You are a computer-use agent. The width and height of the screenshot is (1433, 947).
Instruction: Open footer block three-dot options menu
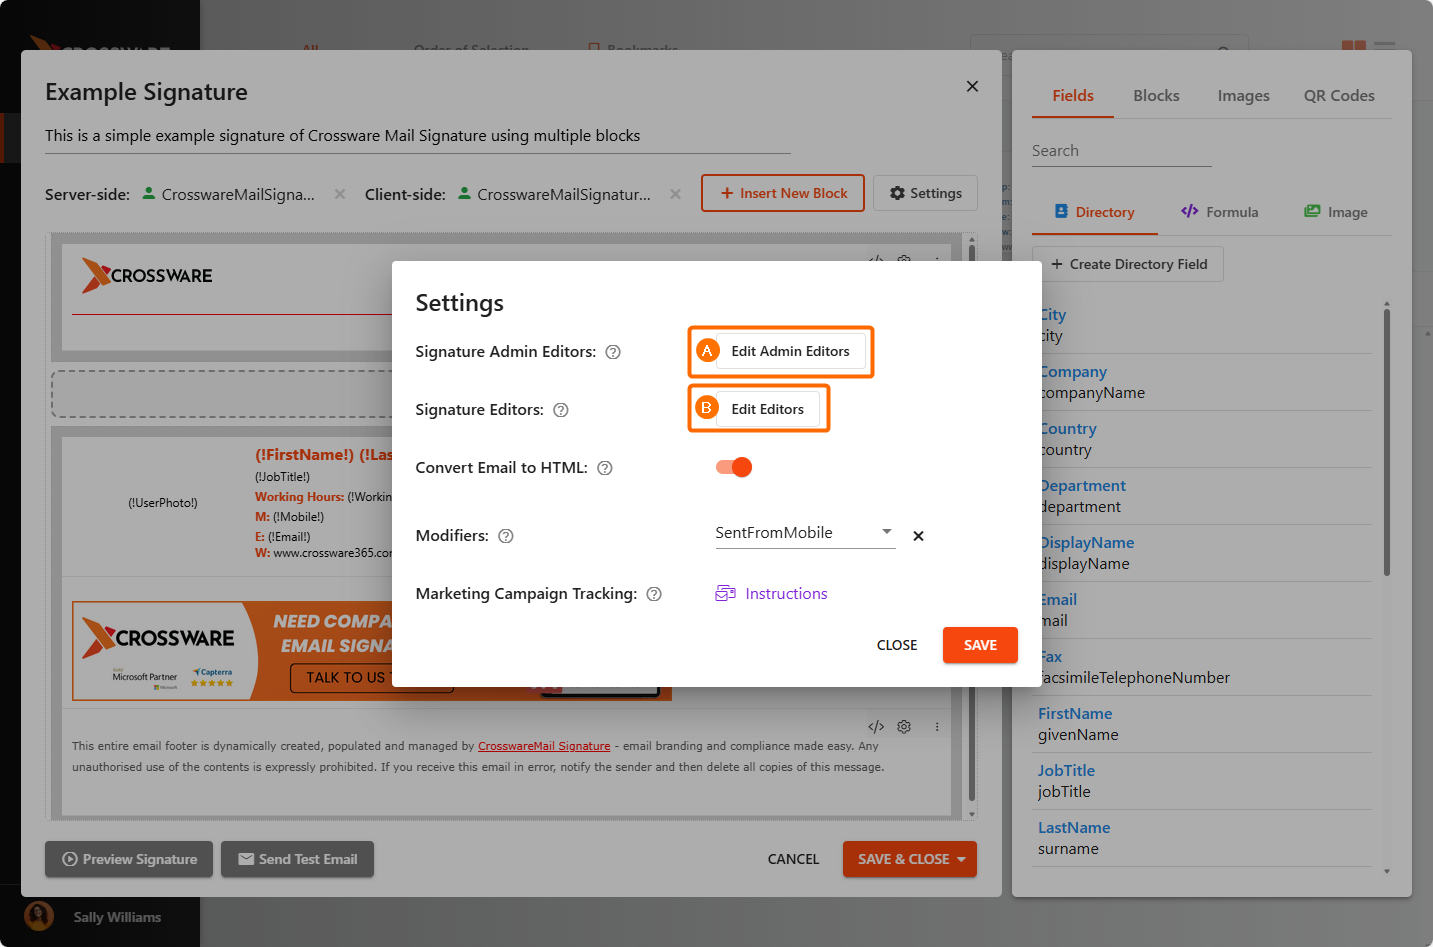click(x=937, y=727)
